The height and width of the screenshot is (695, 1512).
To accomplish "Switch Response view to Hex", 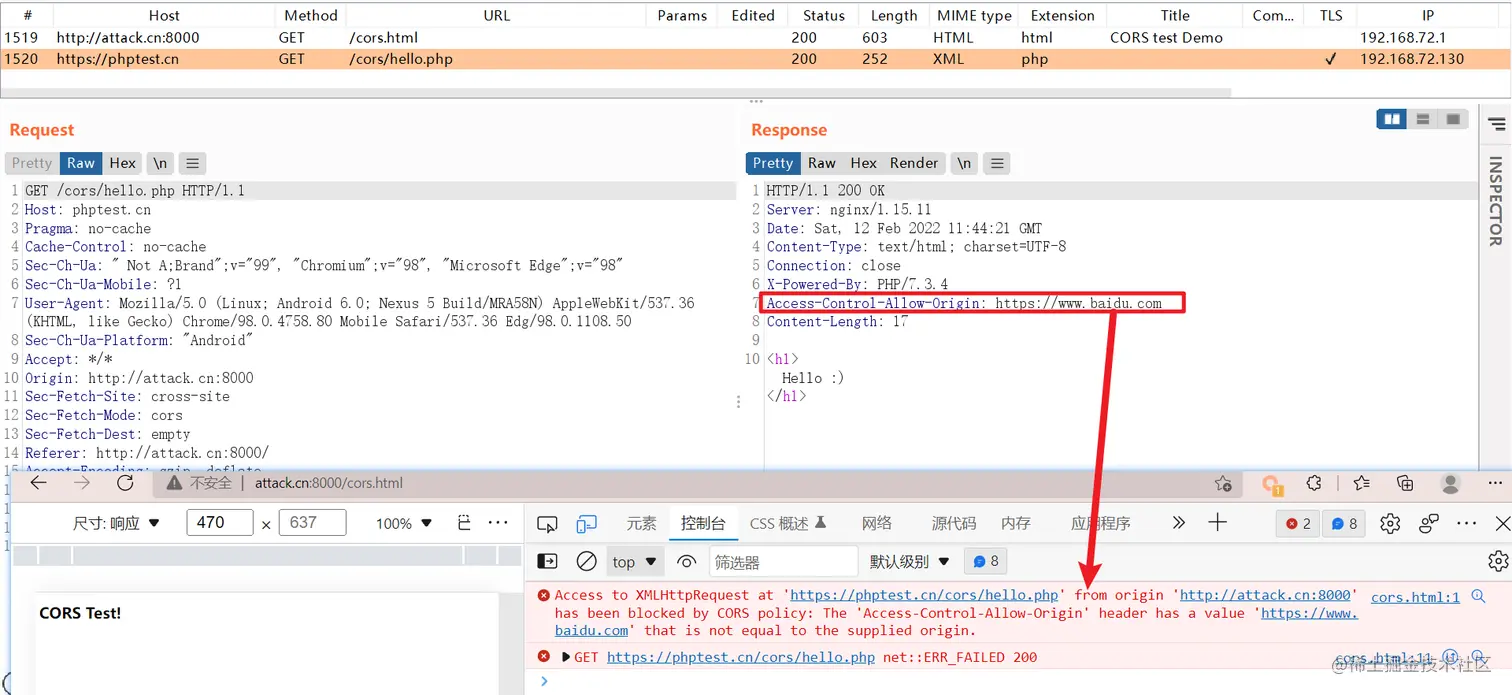I will point(864,163).
